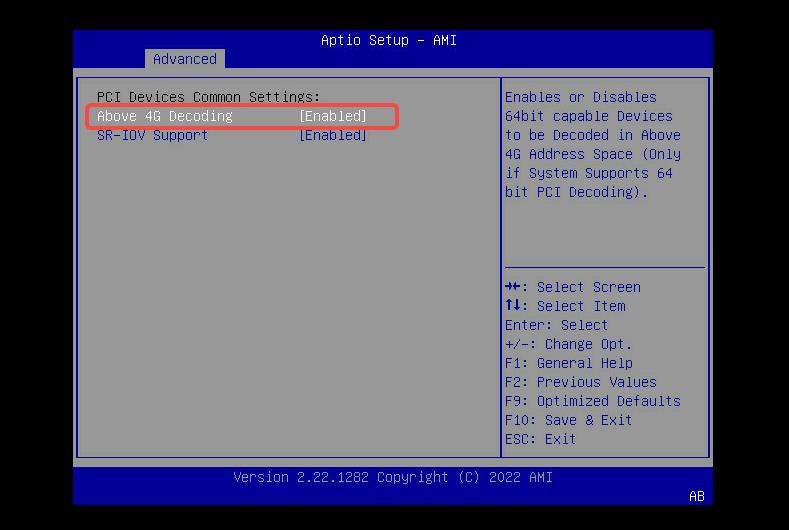Image resolution: width=789 pixels, height=530 pixels.
Task: Click the Version 2.22.1282 copyright footer
Action: pos(392,477)
